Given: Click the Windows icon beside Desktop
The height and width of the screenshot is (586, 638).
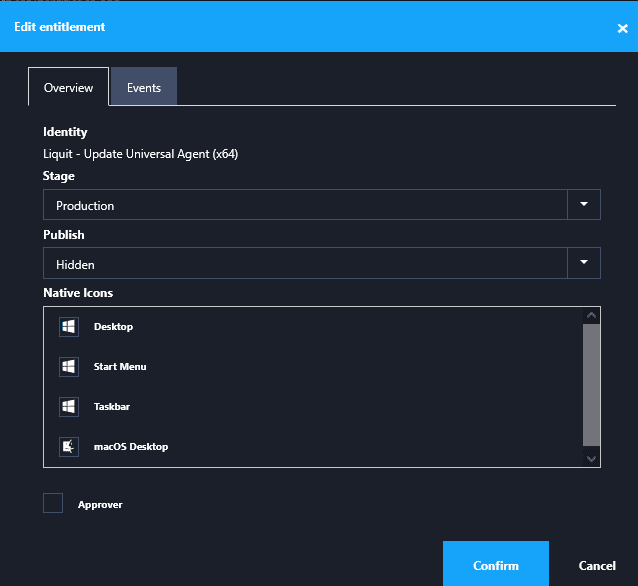Looking at the screenshot, I should (x=69, y=327).
